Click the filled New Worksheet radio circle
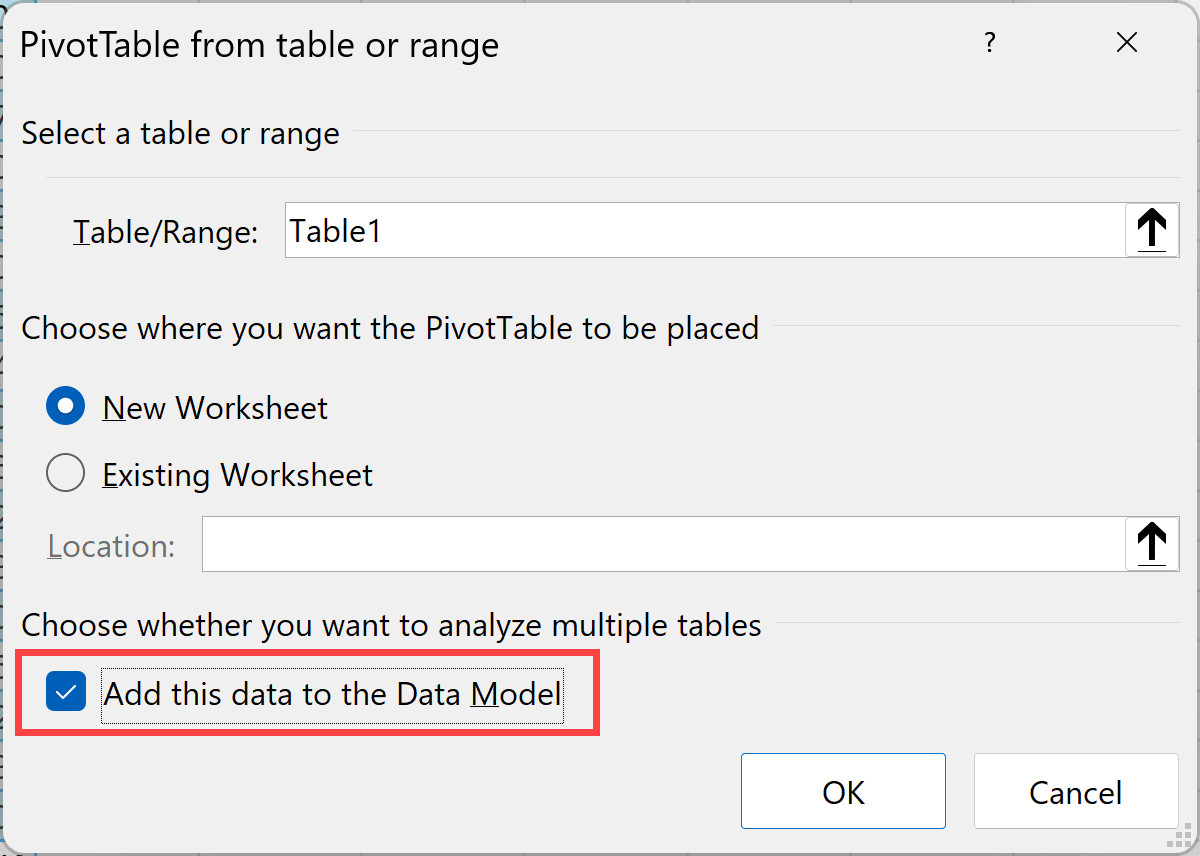The image size is (1200, 856). (x=65, y=406)
